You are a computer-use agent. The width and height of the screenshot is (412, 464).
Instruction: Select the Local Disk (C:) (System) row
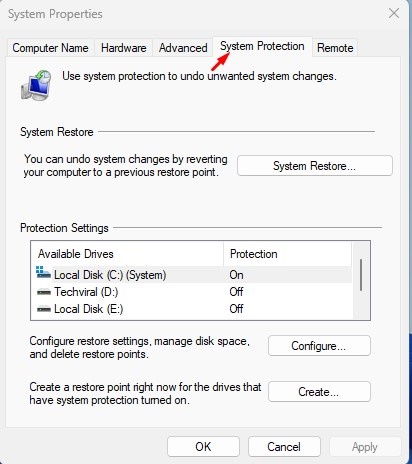click(x=193, y=275)
